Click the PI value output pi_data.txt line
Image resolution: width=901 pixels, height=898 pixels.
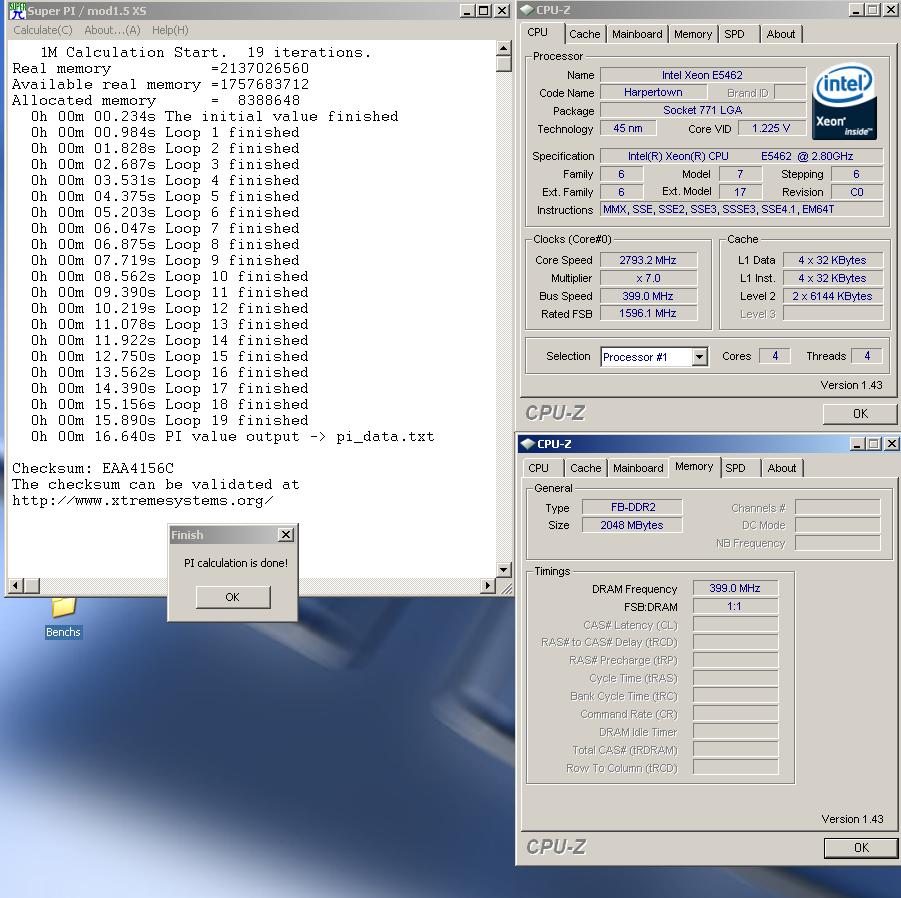pyautogui.click(x=233, y=437)
